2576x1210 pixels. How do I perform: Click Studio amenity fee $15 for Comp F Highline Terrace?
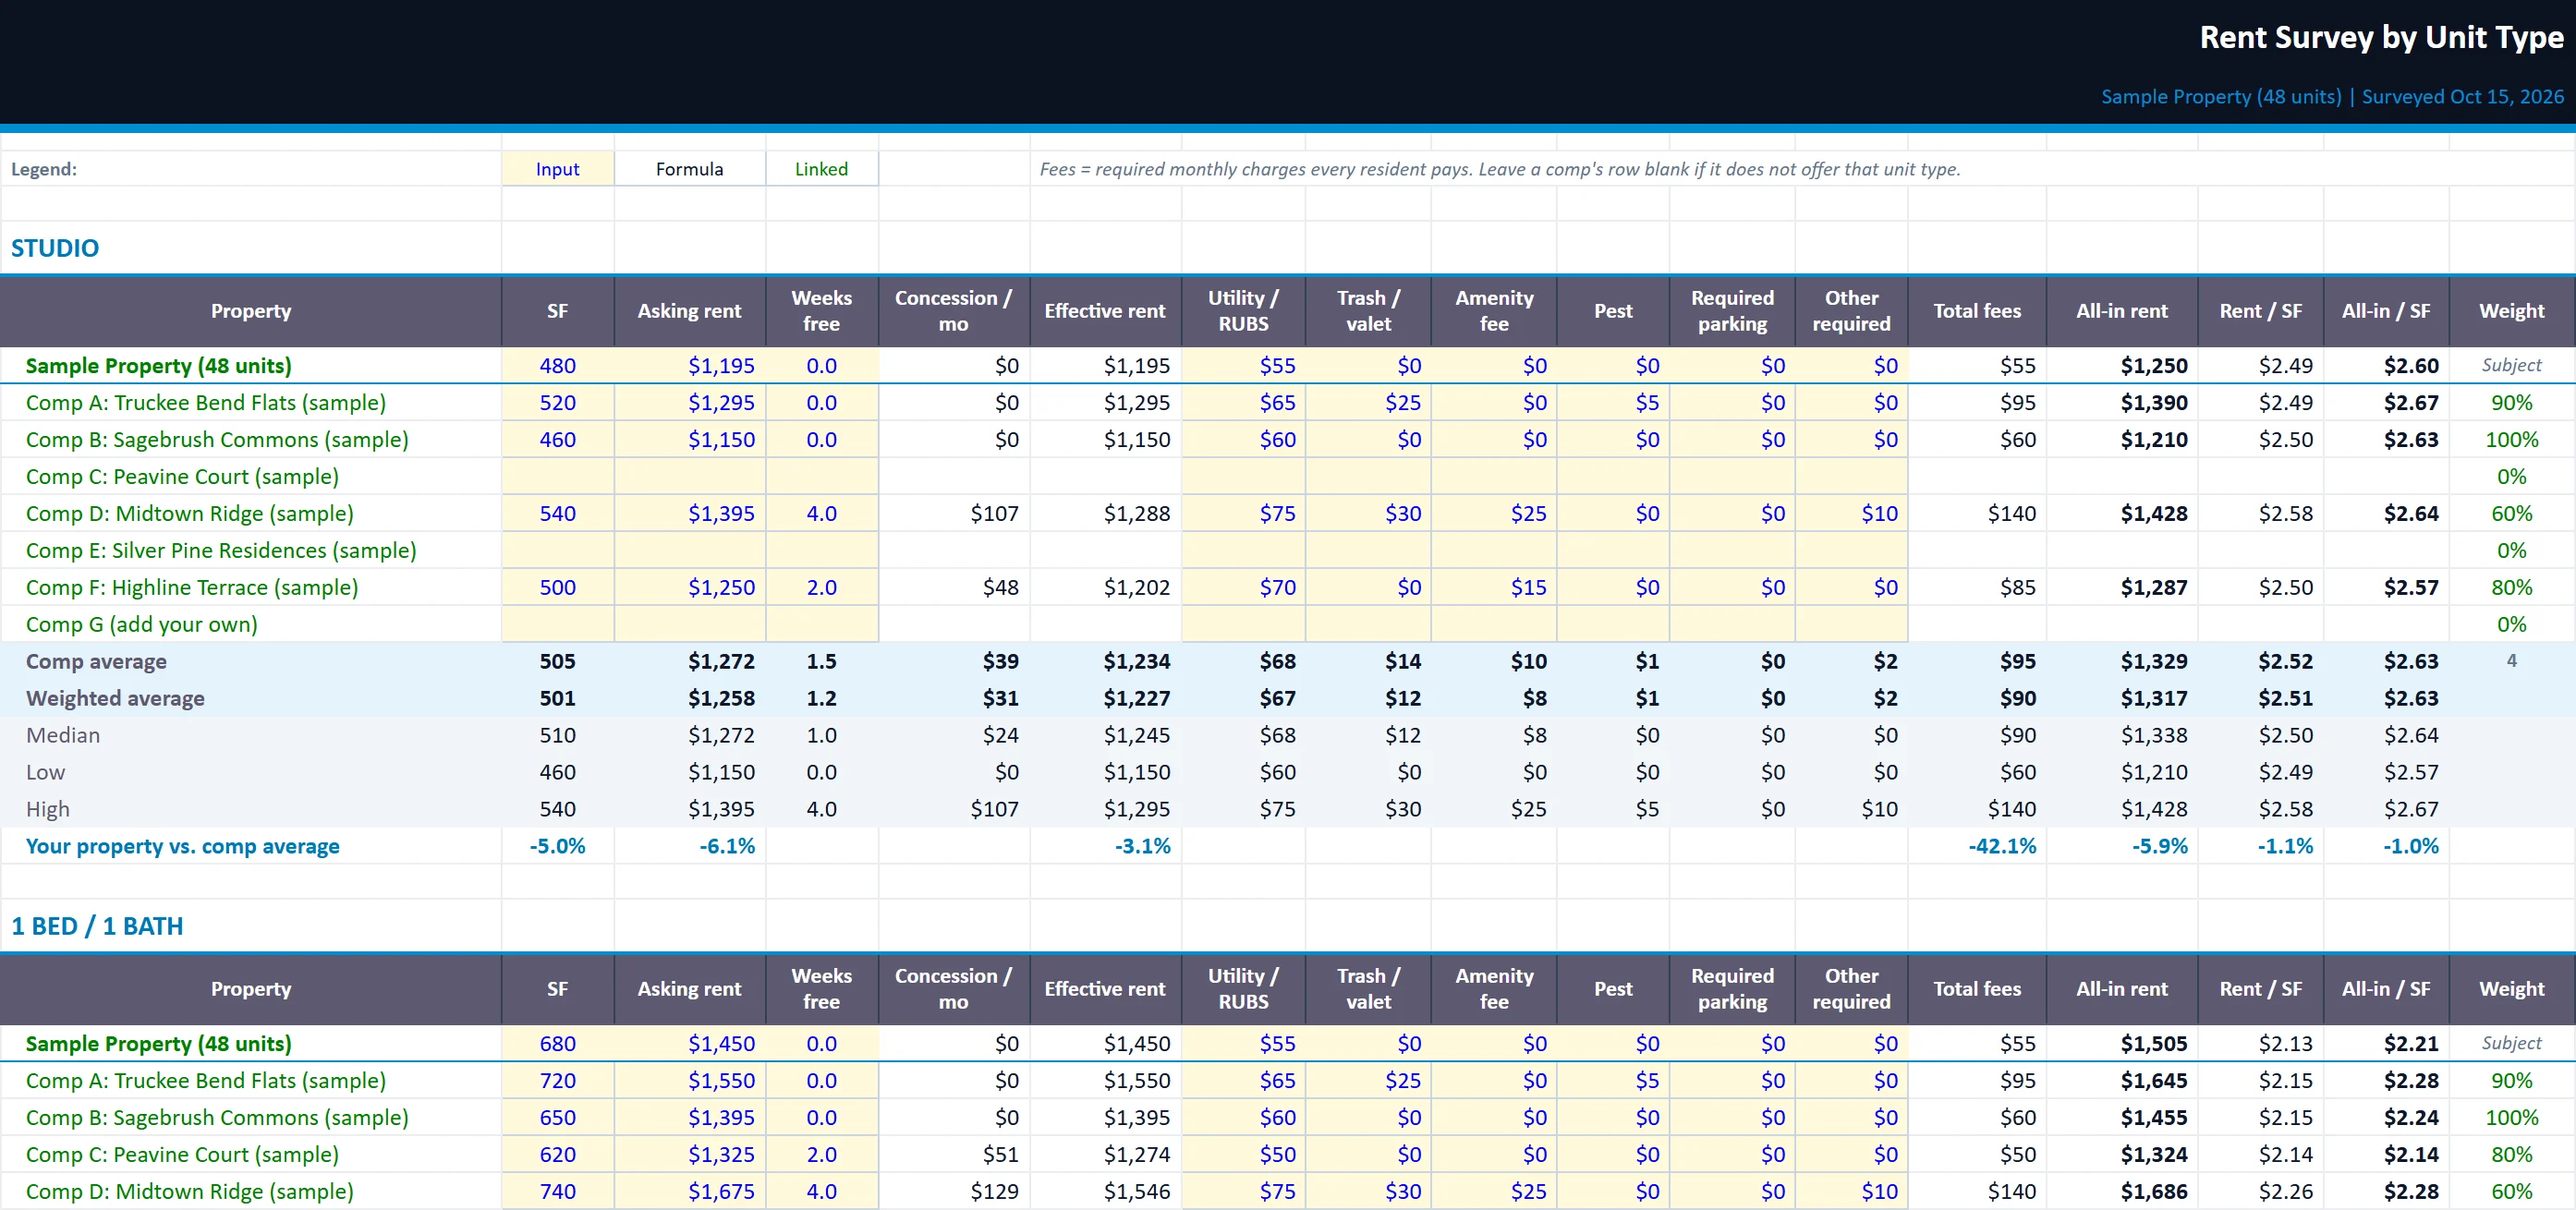click(1494, 588)
